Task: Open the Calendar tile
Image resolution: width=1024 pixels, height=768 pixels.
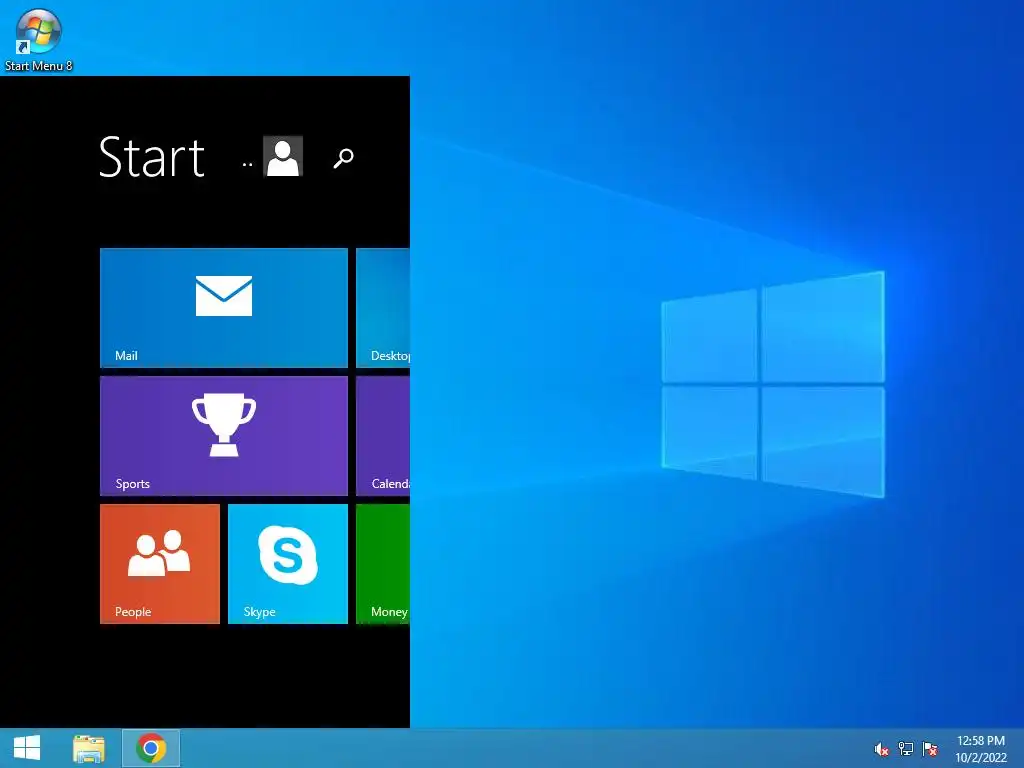Action: (383, 436)
